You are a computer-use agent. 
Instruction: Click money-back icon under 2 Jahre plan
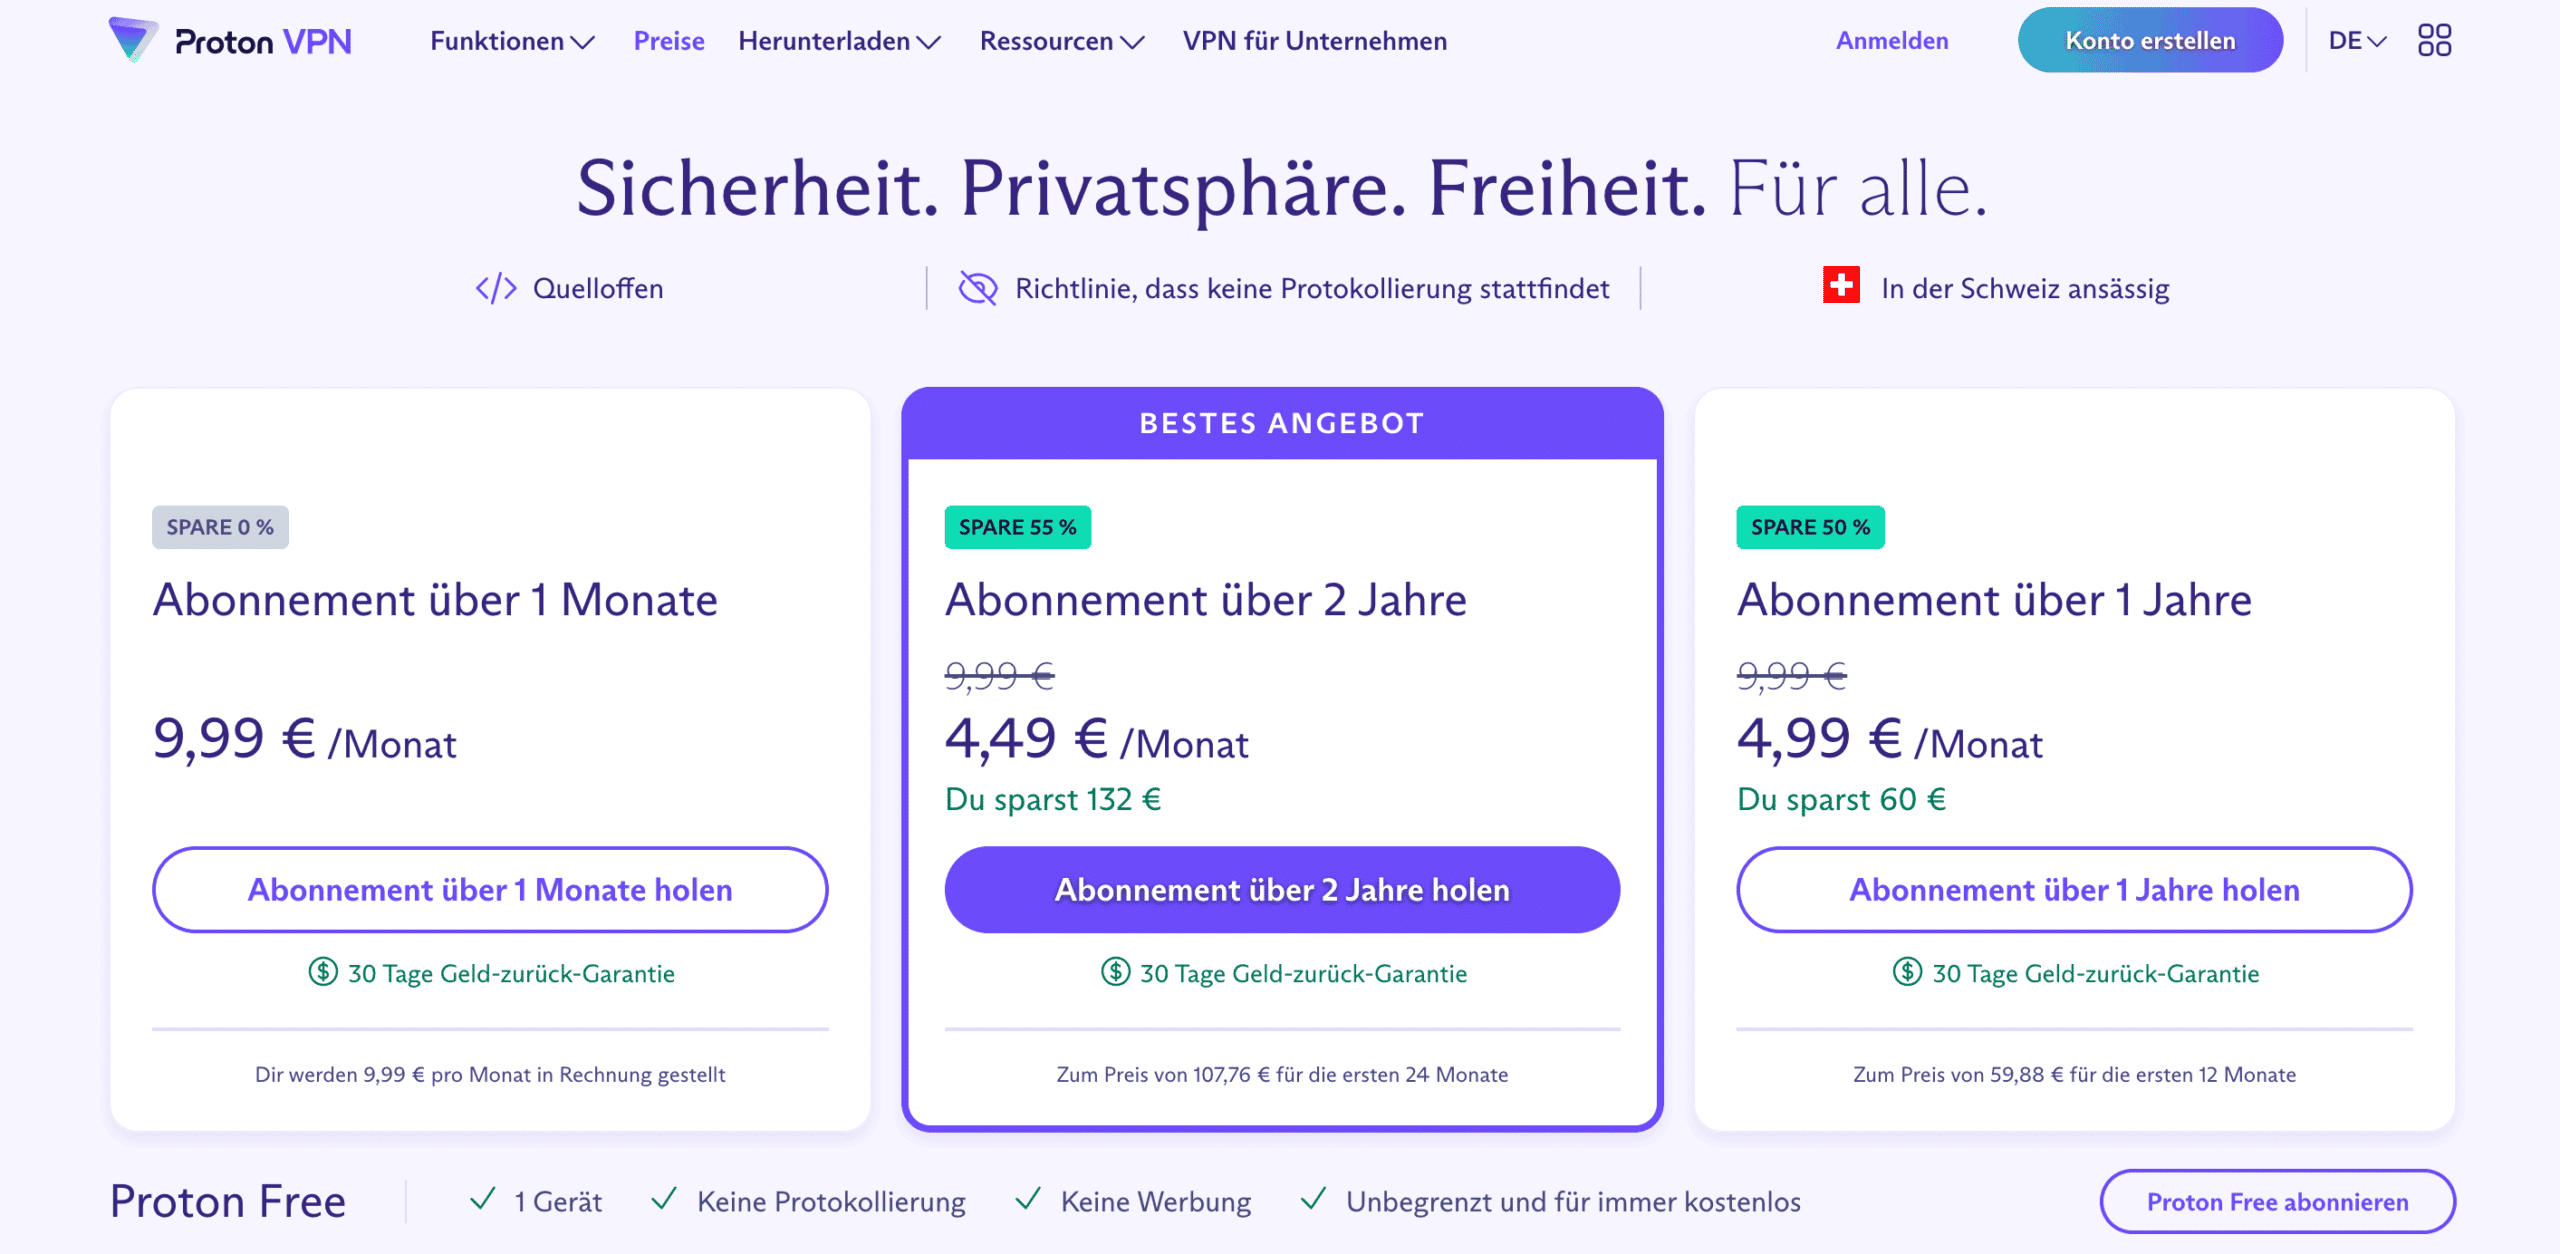tap(1115, 972)
